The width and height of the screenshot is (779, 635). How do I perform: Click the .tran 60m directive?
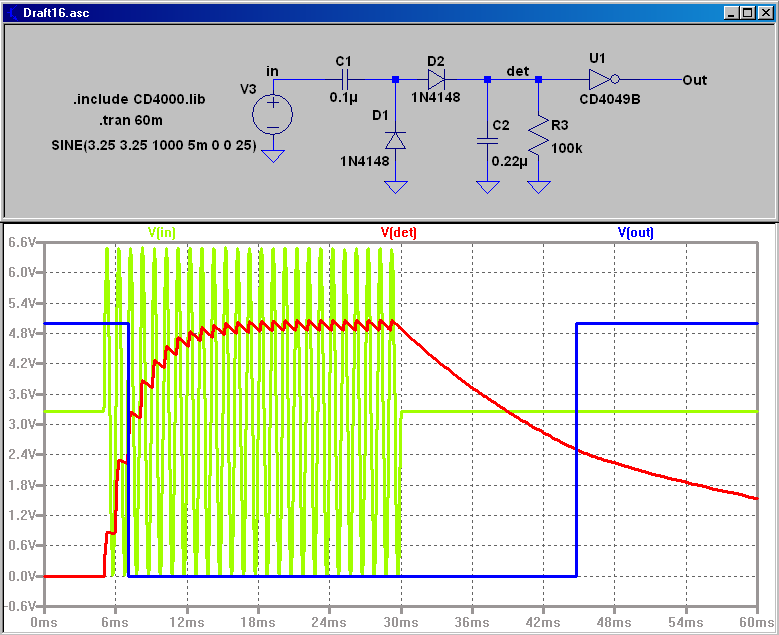131,120
